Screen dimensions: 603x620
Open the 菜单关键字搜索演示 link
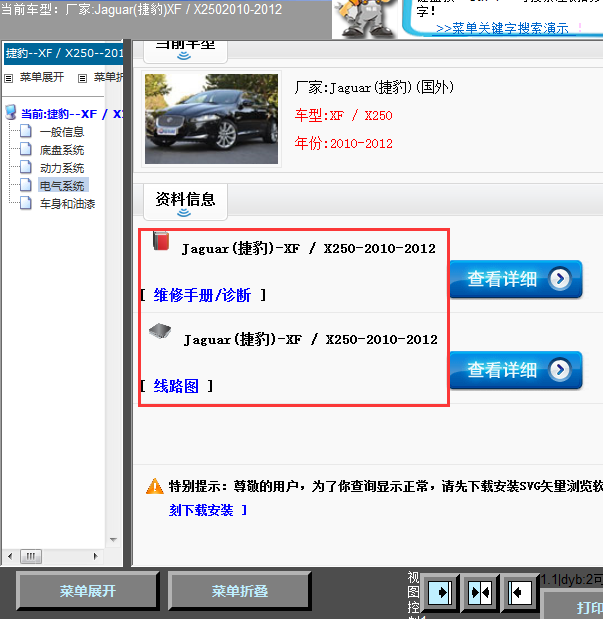[x=502, y=28]
